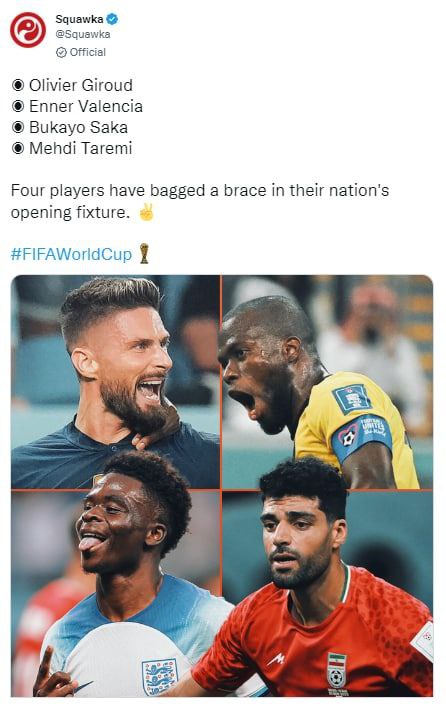
Task: Open the photo of player in red jersey
Action: coord(327,593)
